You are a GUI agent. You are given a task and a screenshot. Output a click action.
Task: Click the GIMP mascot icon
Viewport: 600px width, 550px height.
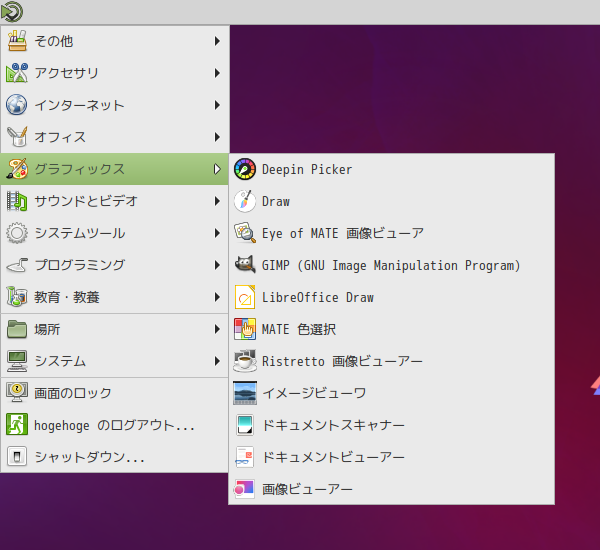tap(245, 265)
